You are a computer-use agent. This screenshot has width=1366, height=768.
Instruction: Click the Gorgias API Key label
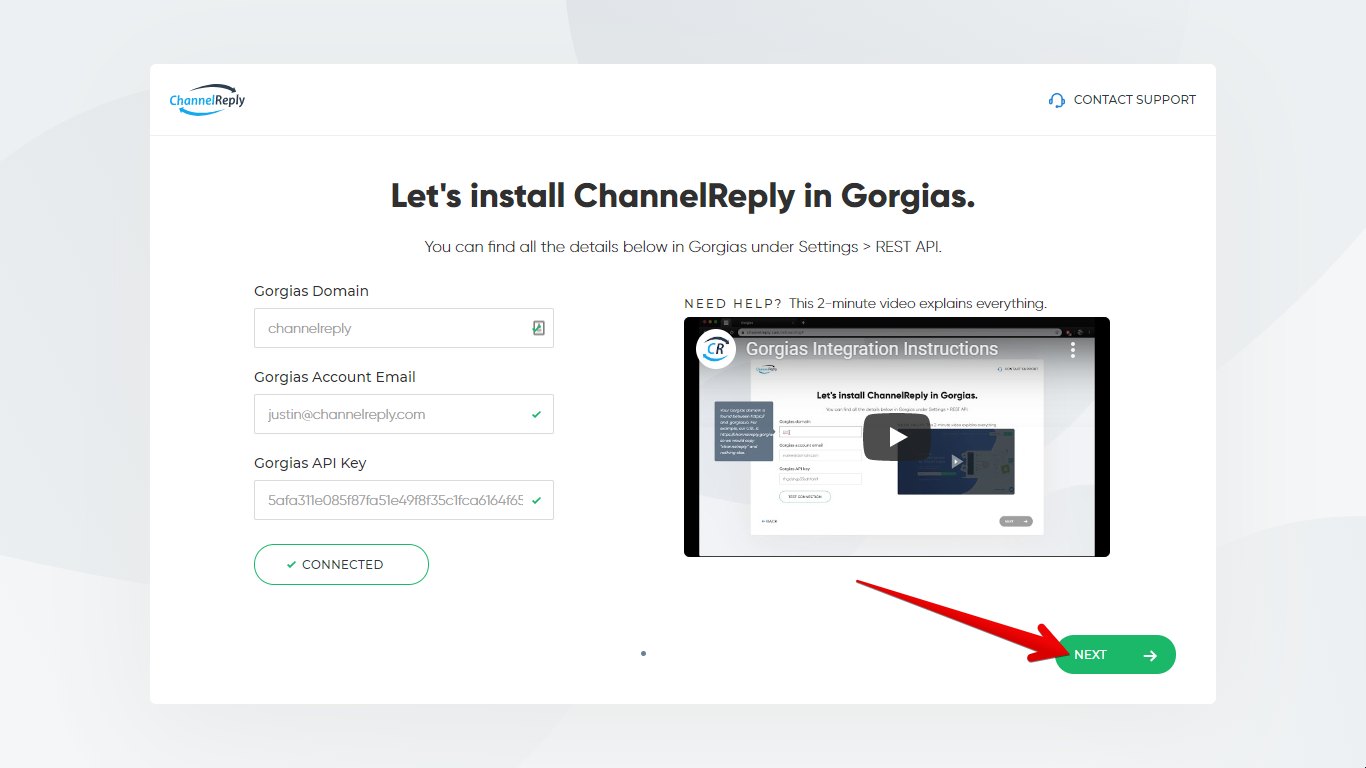310,463
